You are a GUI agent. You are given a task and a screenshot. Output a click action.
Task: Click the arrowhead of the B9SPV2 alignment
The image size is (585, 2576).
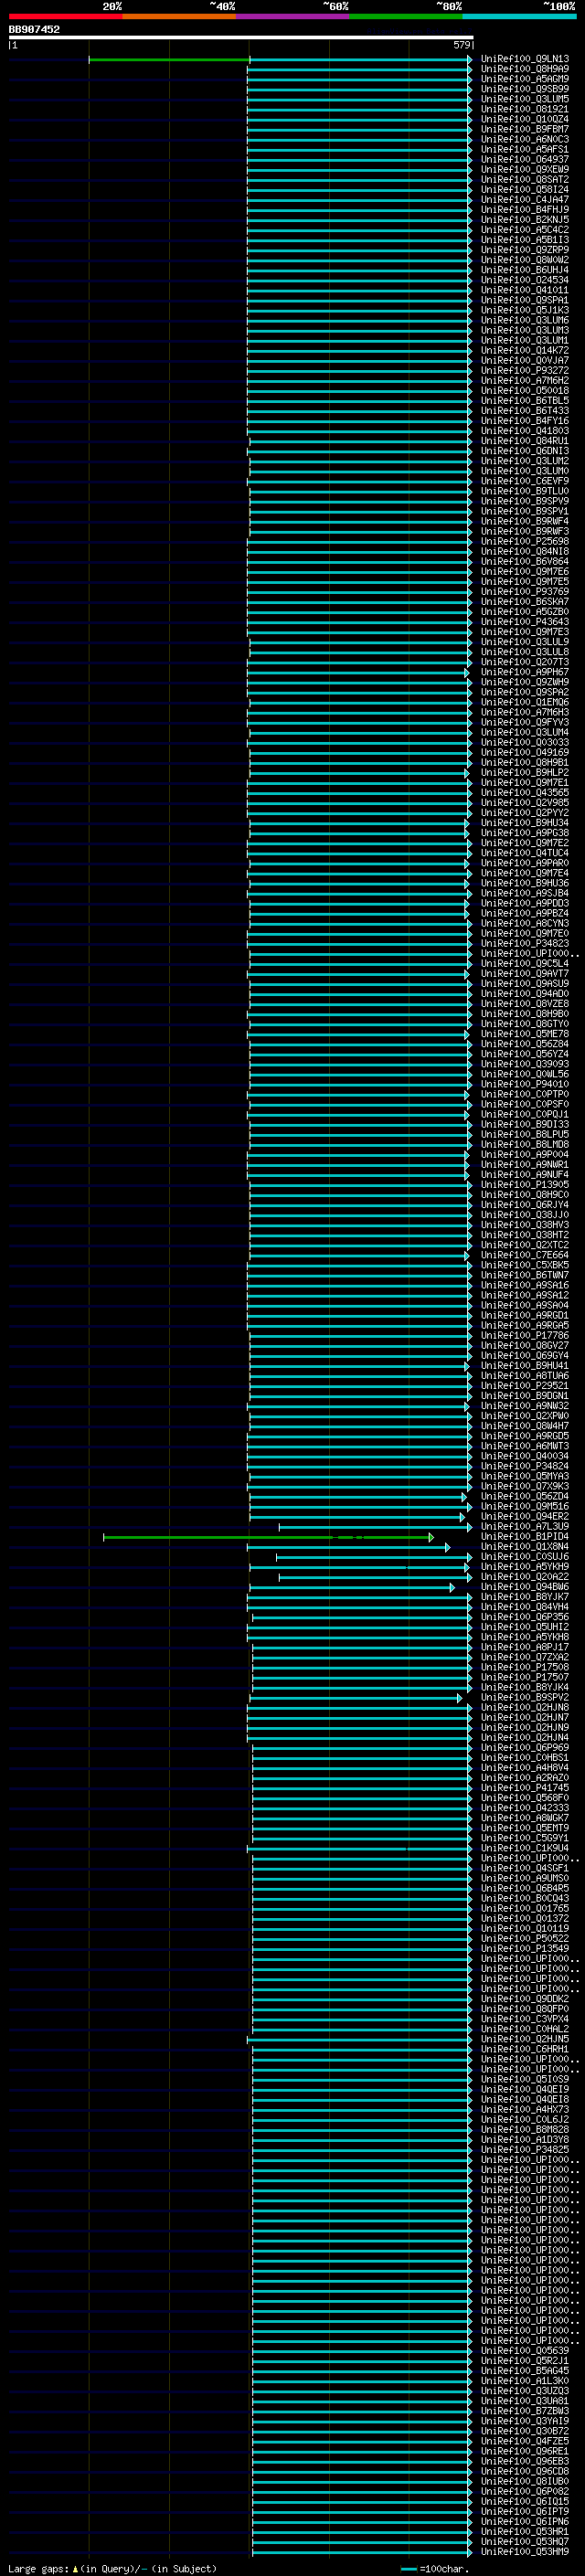pos(460,1698)
